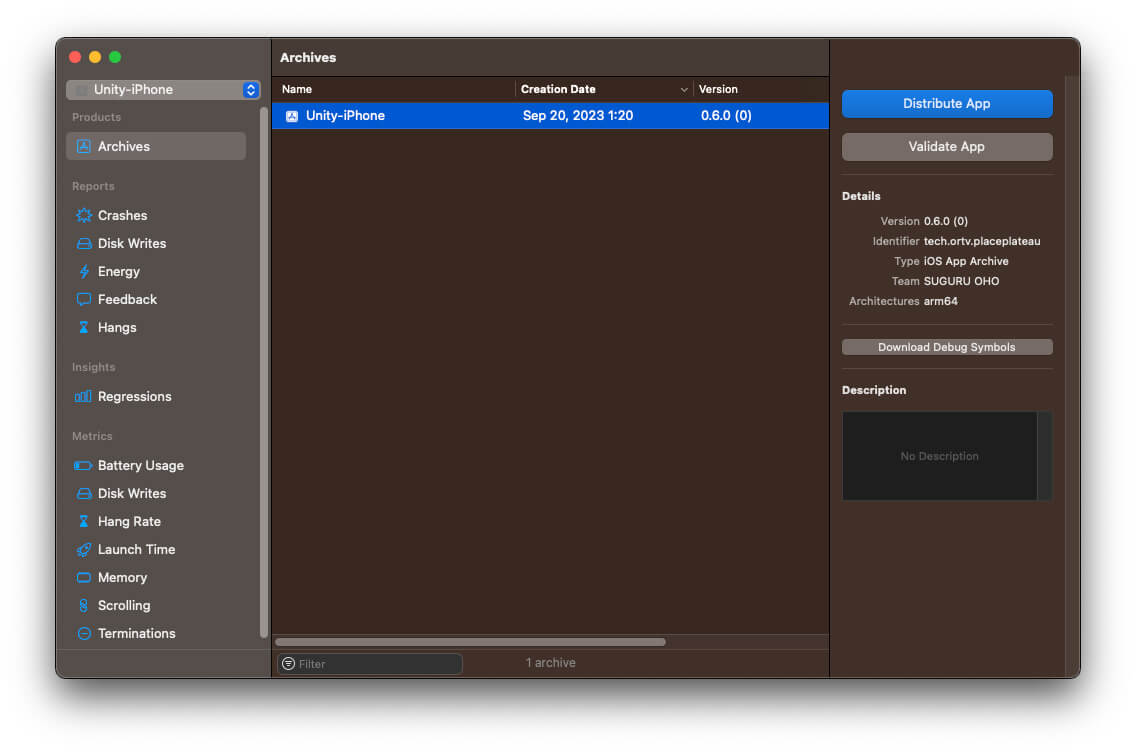Click the Unity-iPhone archive row icon
Viewport: 1136px width, 752px height.
292,116
